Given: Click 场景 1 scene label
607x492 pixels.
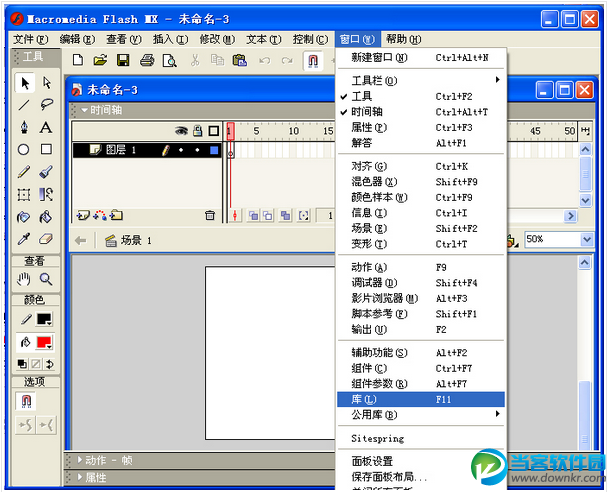Looking at the screenshot, I should click(135, 241).
